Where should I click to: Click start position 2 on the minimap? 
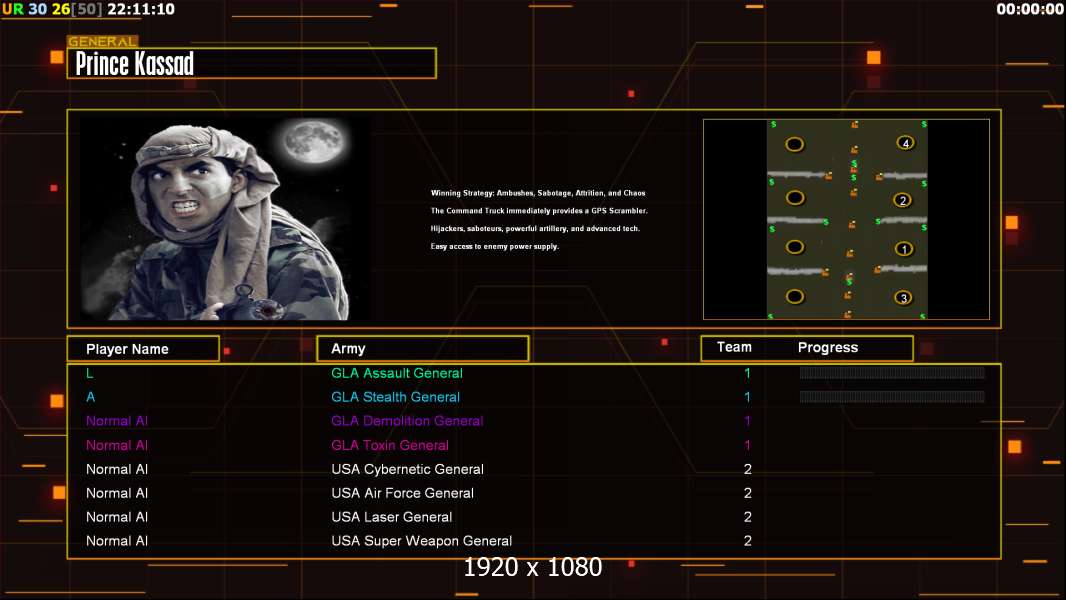903,200
